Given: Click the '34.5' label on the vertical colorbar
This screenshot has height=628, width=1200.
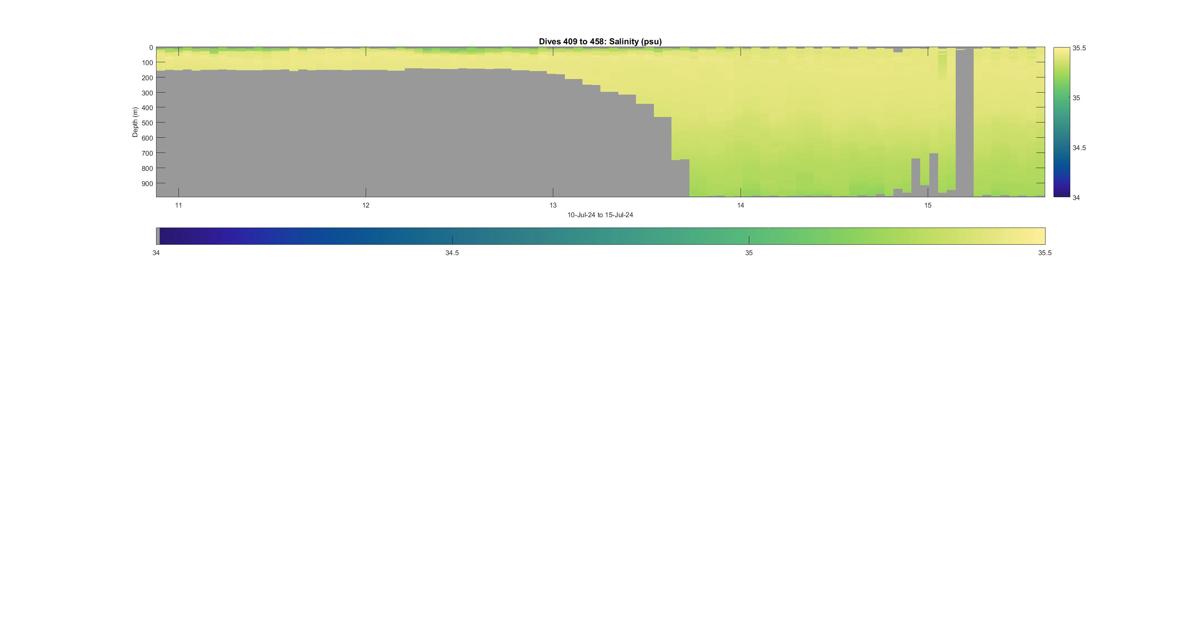Looking at the screenshot, I should point(1079,147).
